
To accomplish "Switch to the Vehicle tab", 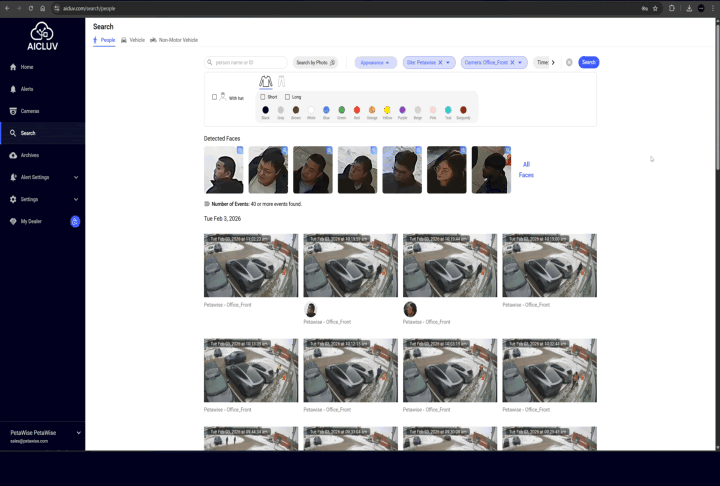I will (133, 40).
